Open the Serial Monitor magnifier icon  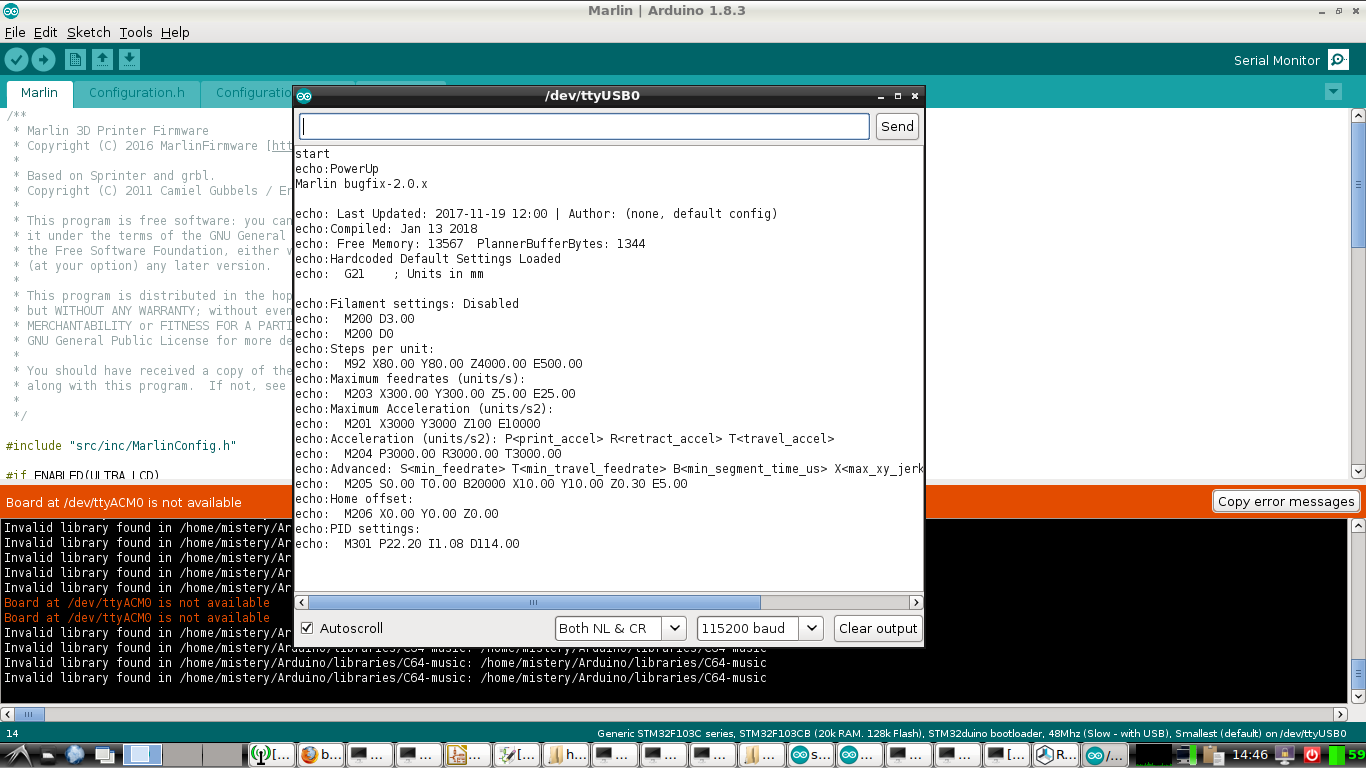(x=1338, y=60)
